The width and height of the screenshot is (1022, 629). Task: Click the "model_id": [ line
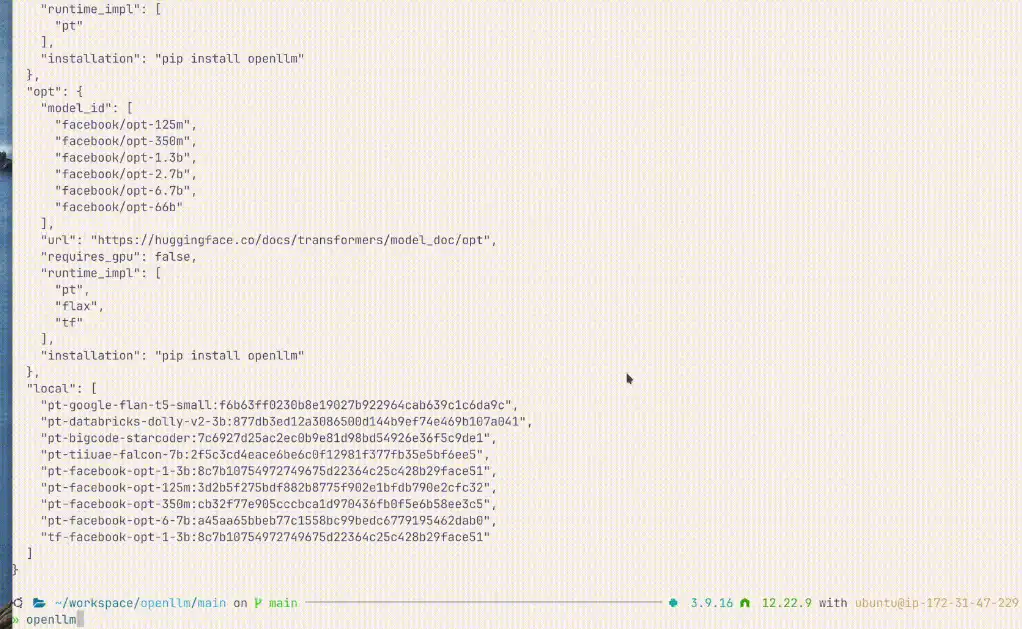(x=87, y=108)
